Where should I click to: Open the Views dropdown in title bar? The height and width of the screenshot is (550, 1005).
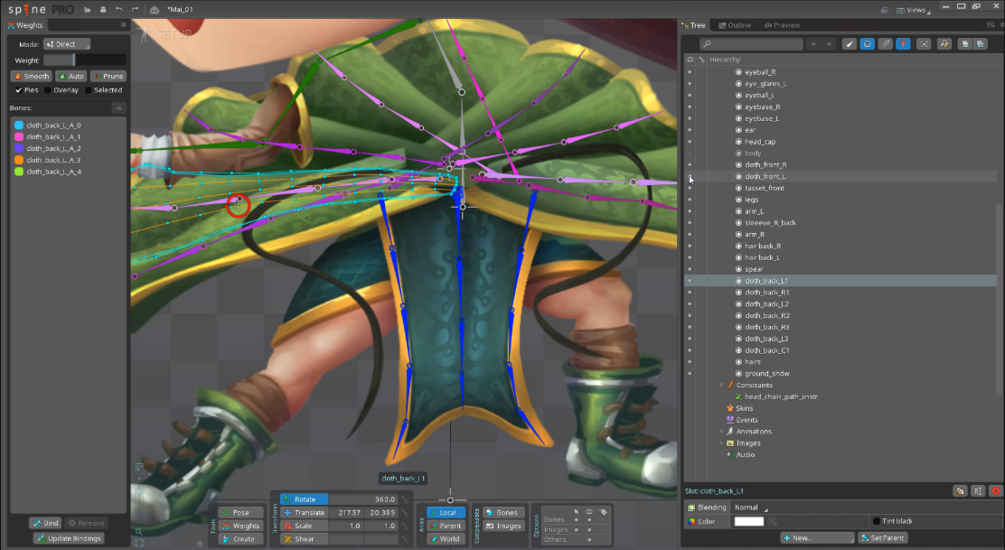click(x=913, y=10)
